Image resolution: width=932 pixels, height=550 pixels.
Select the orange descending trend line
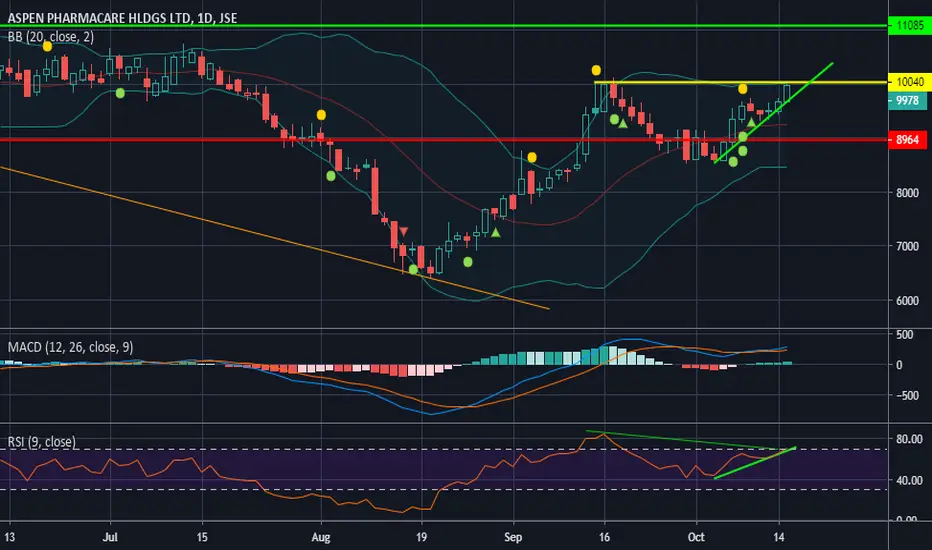click(273, 238)
